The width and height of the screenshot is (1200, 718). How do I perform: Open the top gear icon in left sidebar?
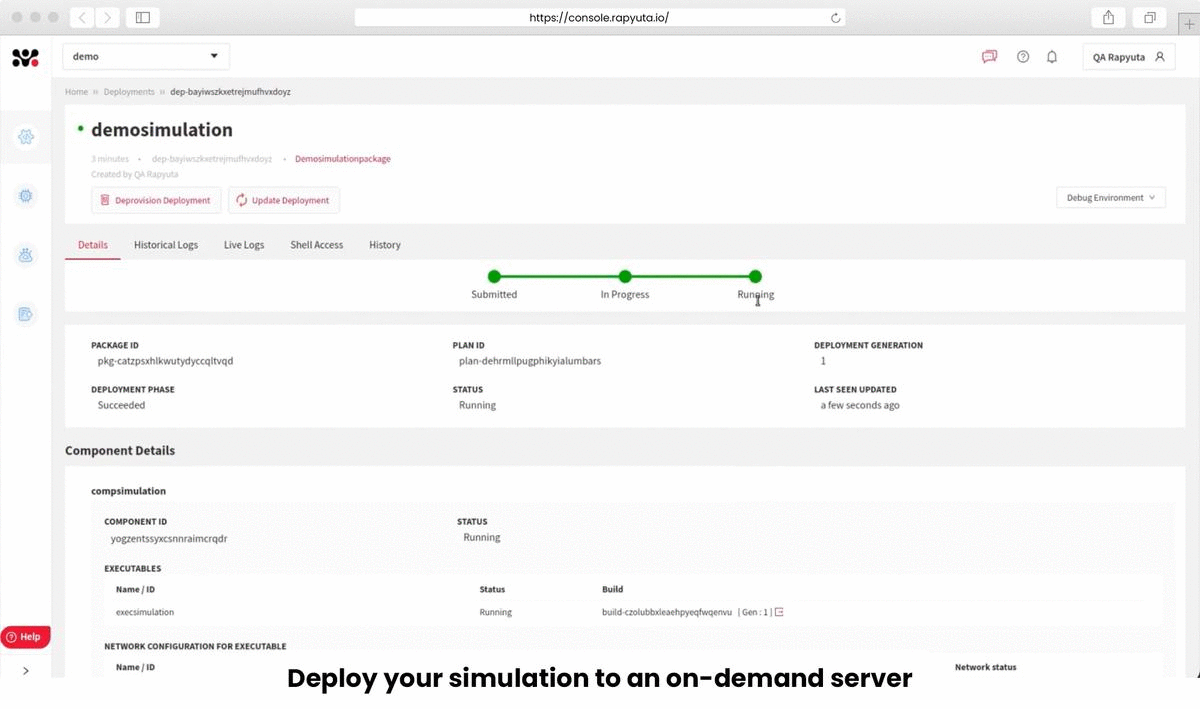pyautogui.click(x=26, y=137)
